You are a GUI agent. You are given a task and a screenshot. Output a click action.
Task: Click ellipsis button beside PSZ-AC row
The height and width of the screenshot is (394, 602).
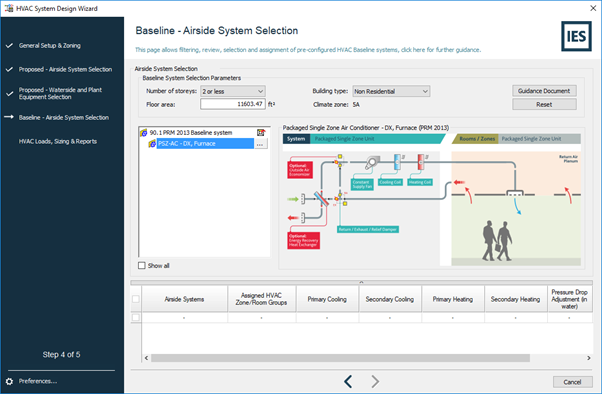tap(260, 144)
